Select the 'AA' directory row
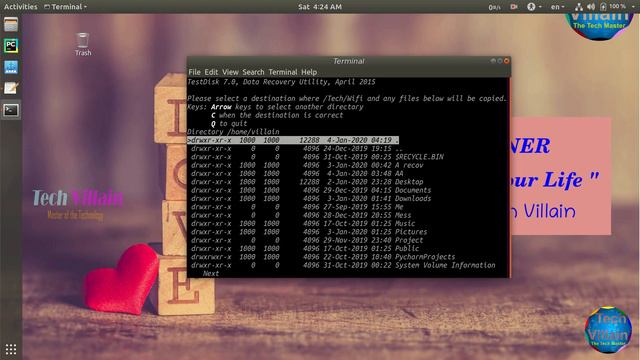The height and width of the screenshot is (360, 640). tap(297, 173)
